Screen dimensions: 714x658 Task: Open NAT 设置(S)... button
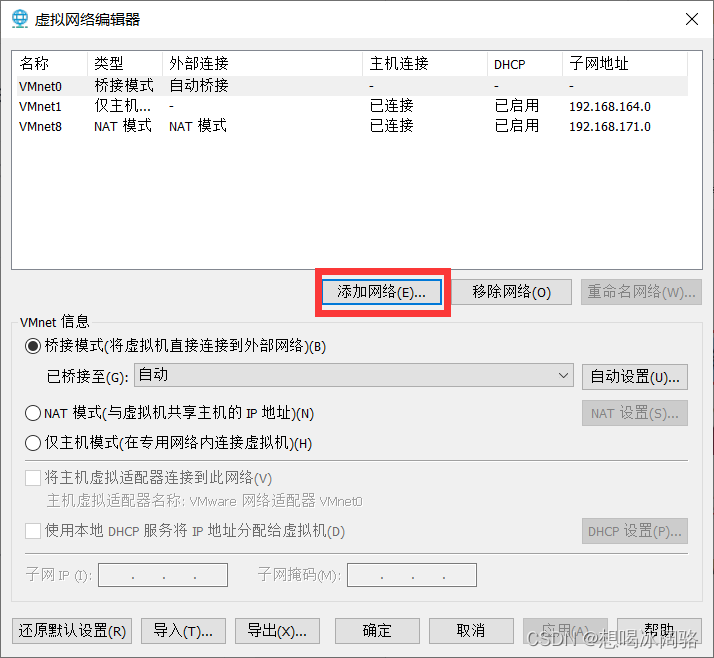635,413
